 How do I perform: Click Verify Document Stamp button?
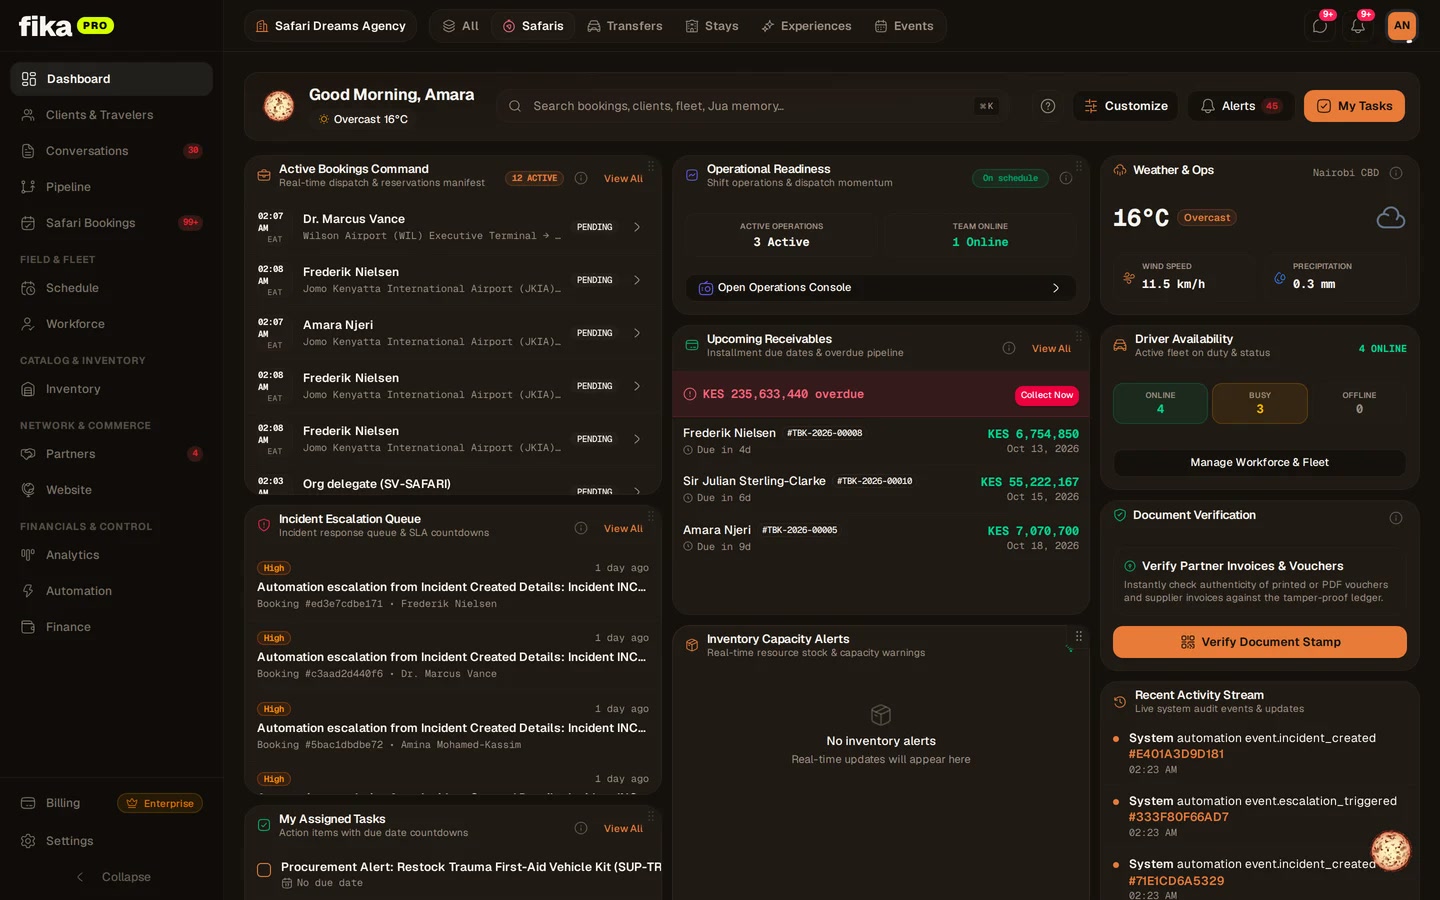[1260, 642]
